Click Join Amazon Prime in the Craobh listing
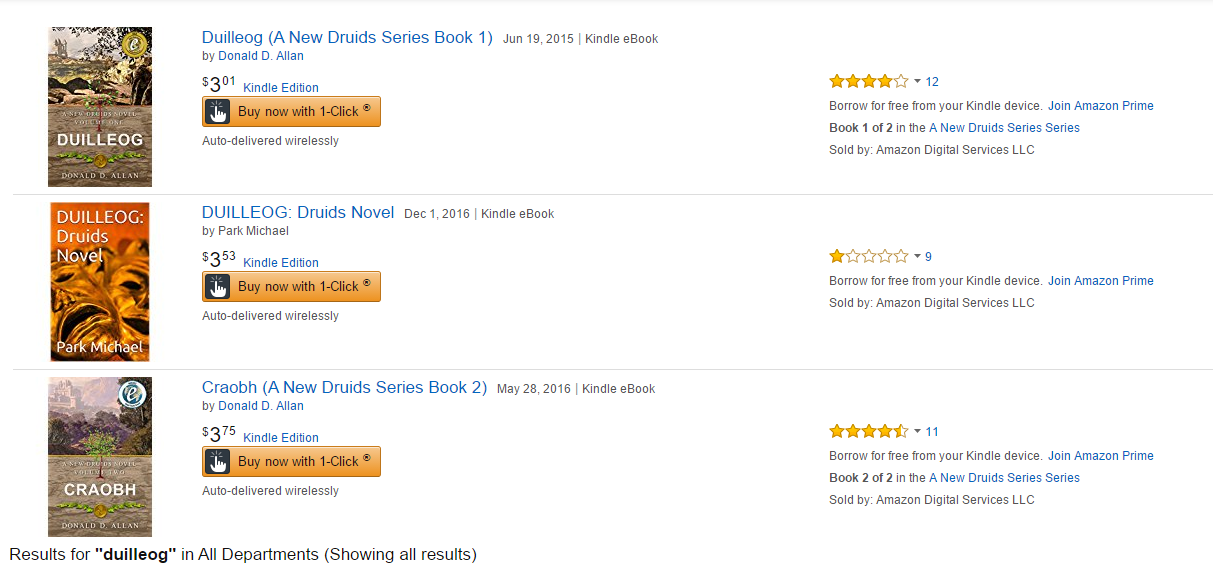 (x=1100, y=456)
